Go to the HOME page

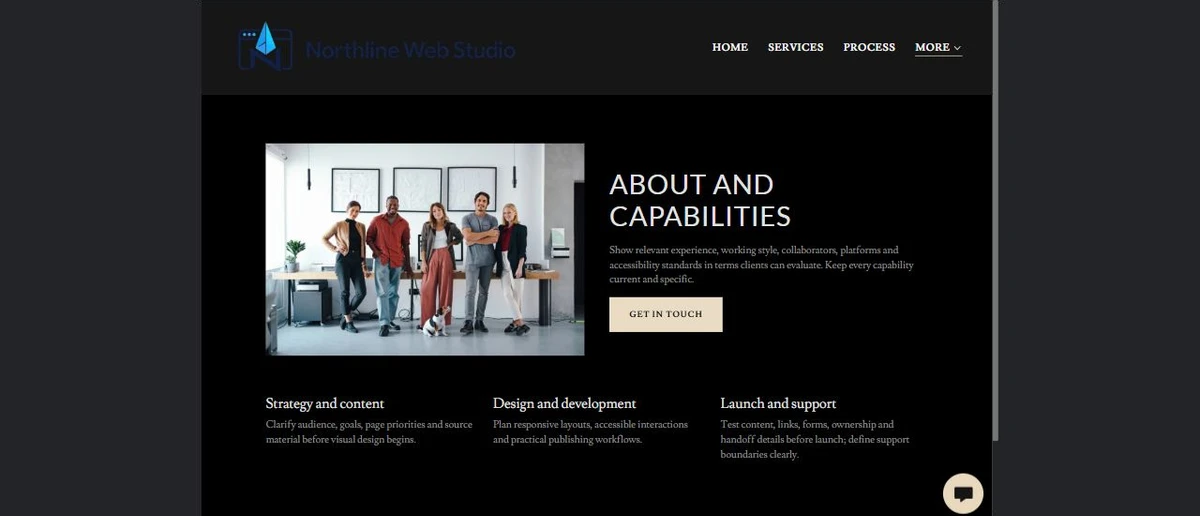click(x=730, y=47)
